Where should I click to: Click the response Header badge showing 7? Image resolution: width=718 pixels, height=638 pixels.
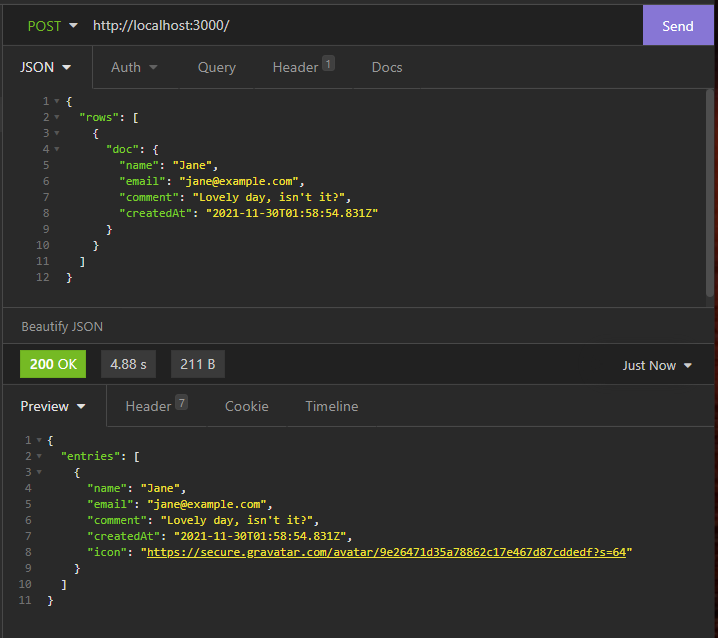click(182, 402)
